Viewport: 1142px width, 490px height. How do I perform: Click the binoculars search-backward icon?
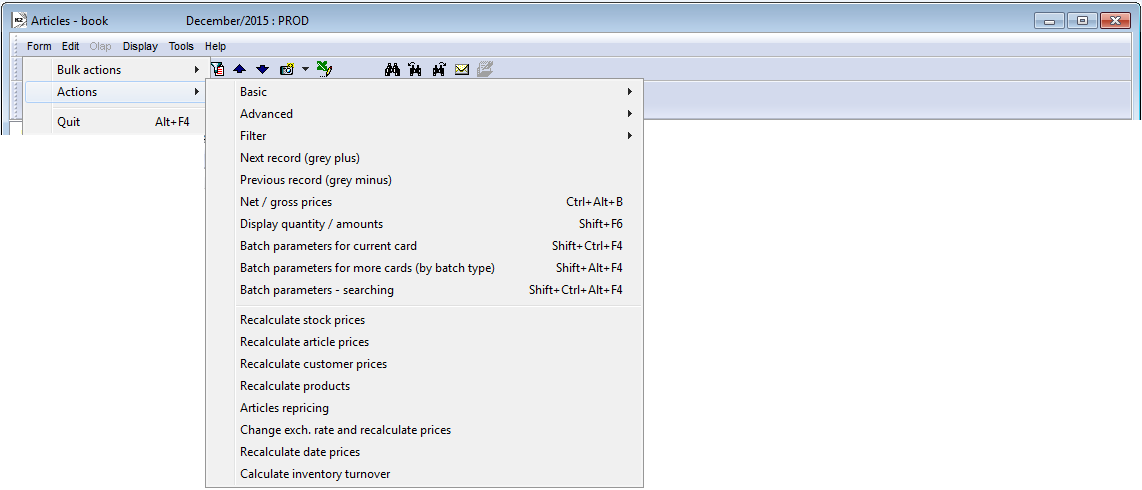pyautogui.click(x=416, y=70)
